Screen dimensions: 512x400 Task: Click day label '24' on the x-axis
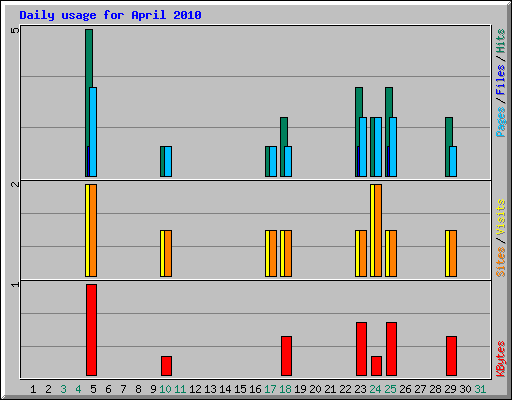click(x=375, y=389)
